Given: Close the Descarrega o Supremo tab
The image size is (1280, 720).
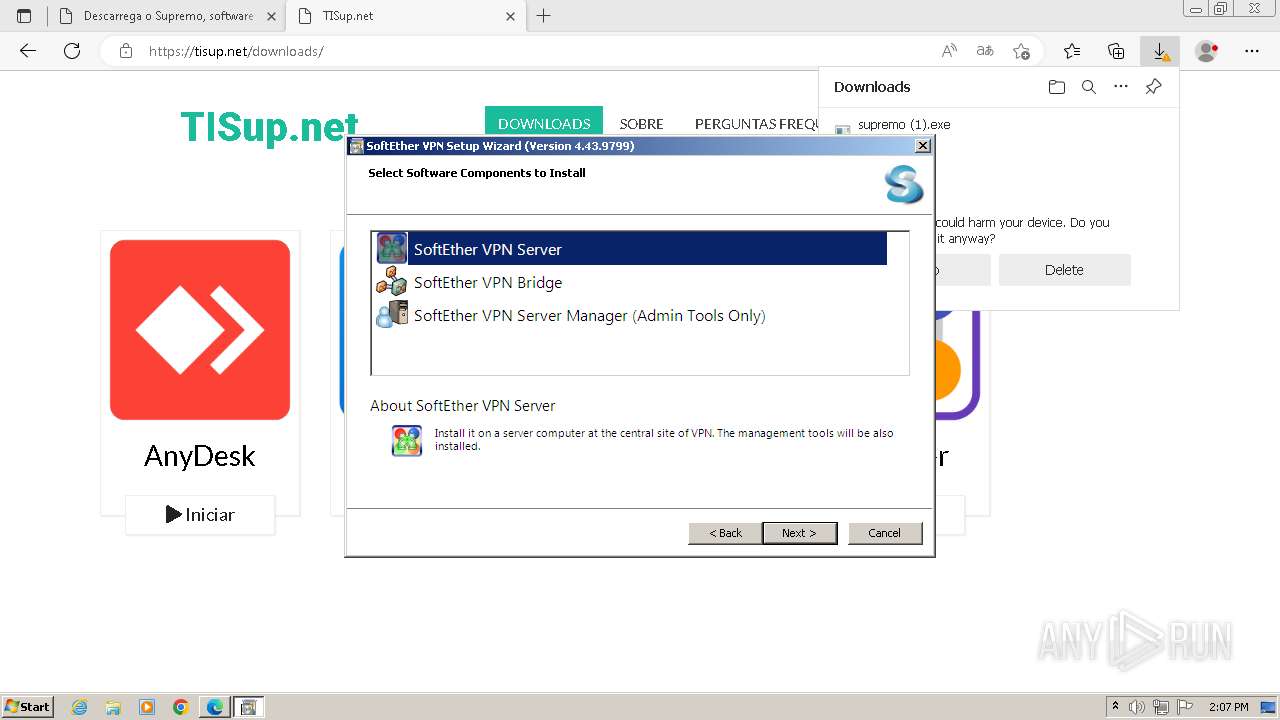Looking at the screenshot, I should tap(271, 16).
